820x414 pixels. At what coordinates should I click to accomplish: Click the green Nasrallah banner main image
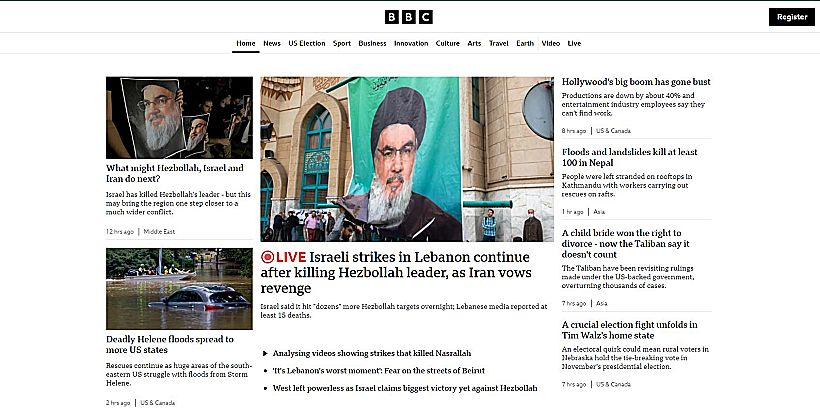pos(407,159)
